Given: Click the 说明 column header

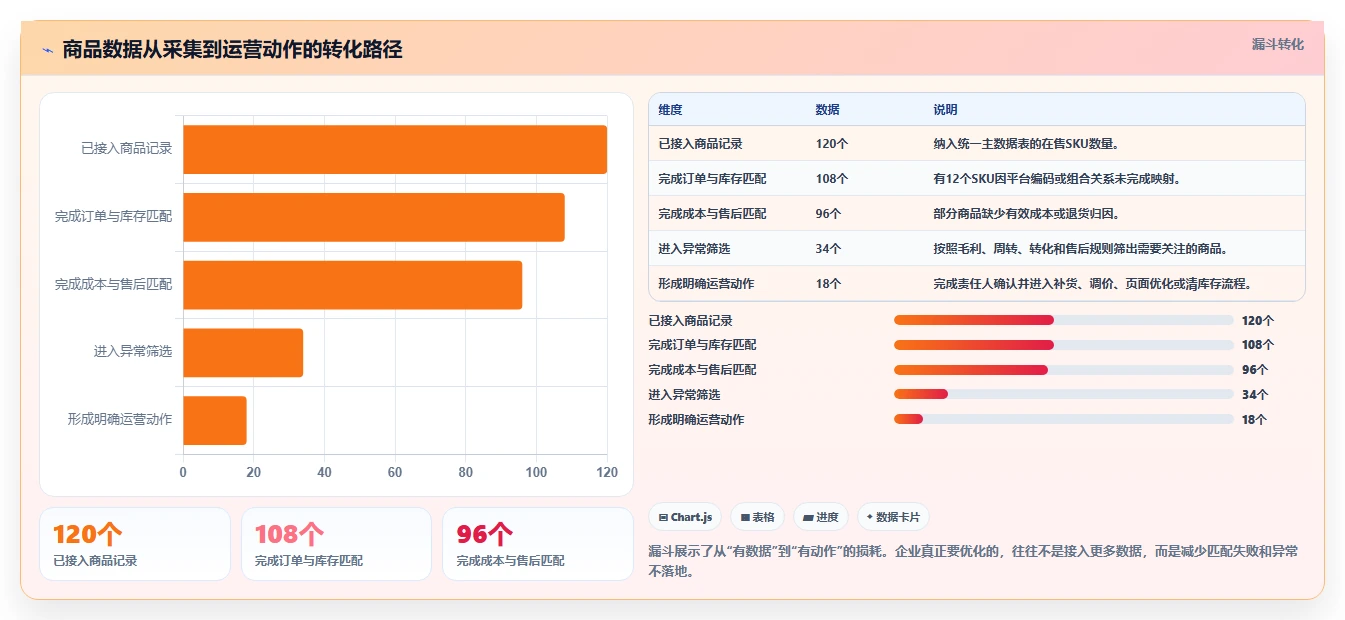Looking at the screenshot, I should click(945, 109).
